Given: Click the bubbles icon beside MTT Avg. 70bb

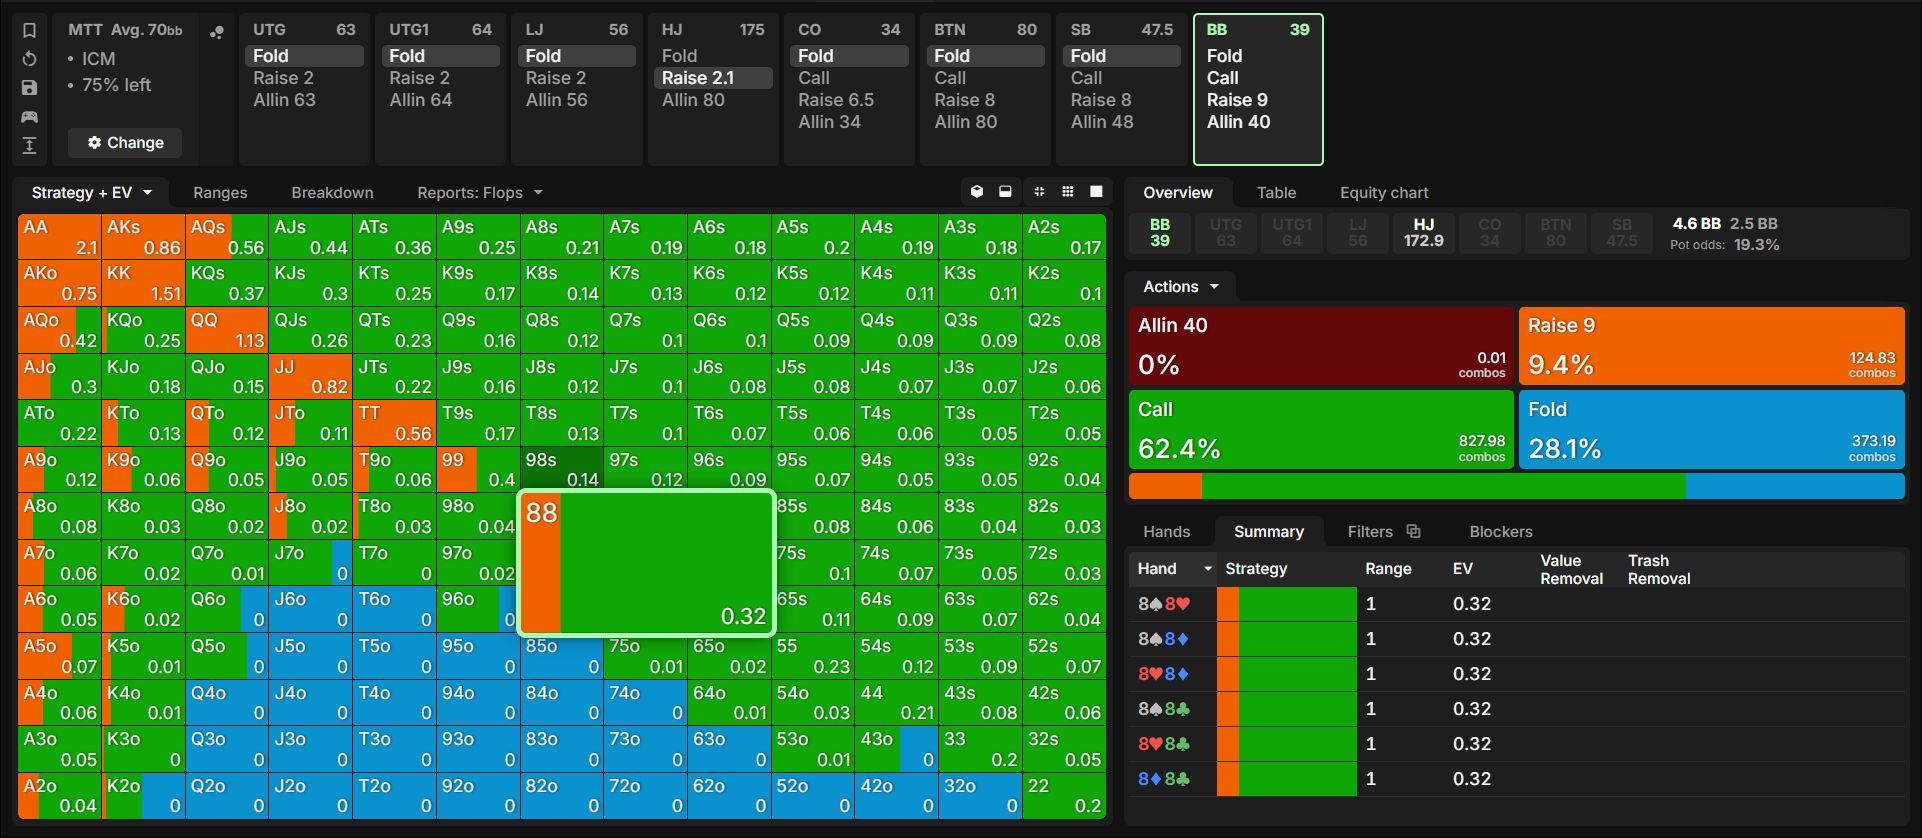Looking at the screenshot, I should pyautogui.click(x=216, y=32).
